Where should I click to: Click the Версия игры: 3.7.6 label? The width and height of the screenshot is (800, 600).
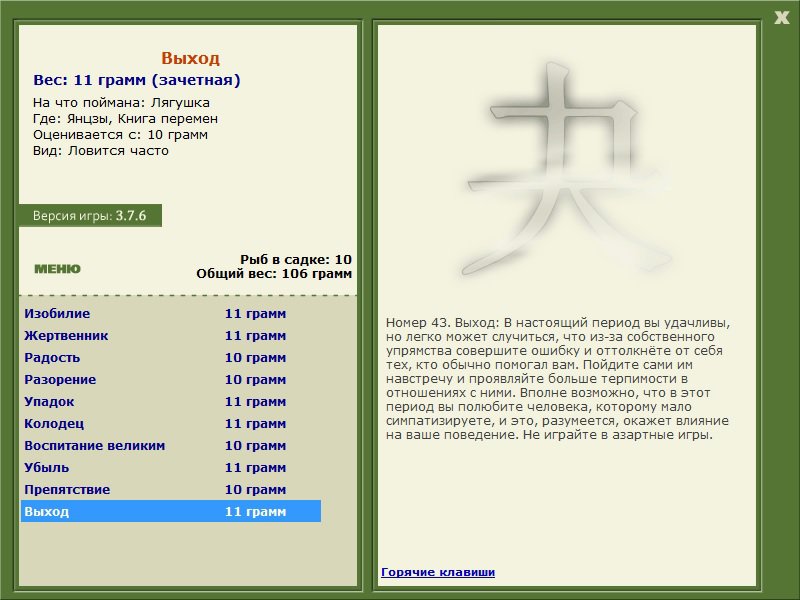point(90,215)
